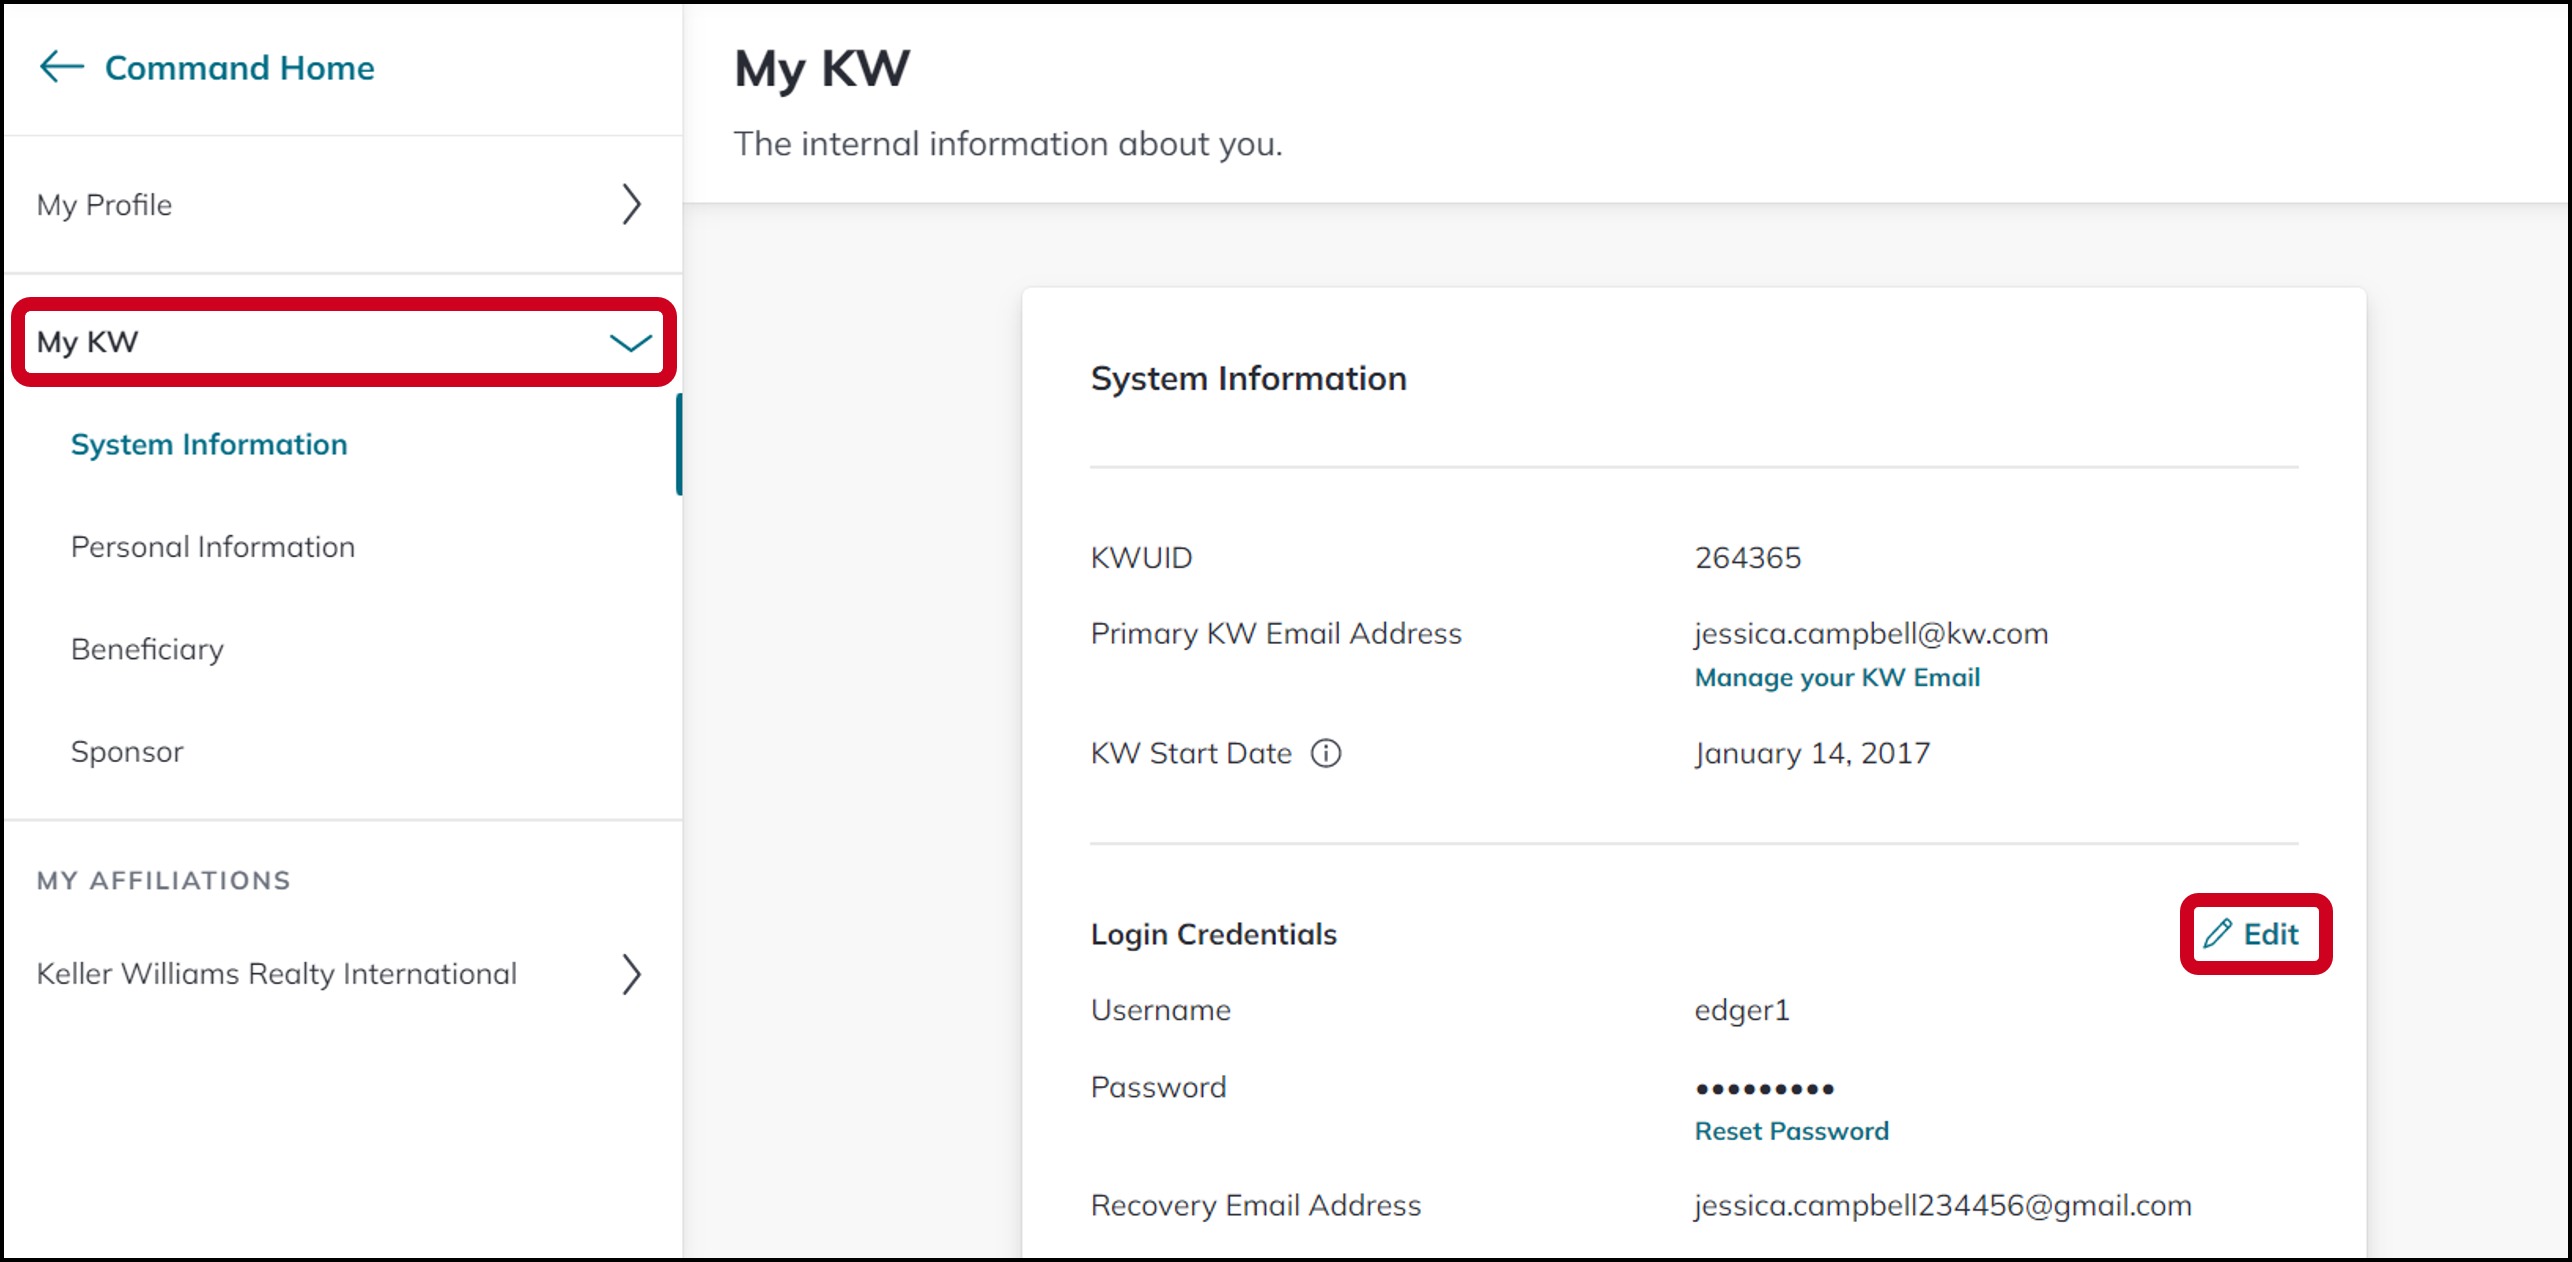Screen dimensions: 2572x1262
Task: Click the pencil icon for Login Credentials
Action: click(x=2217, y=933)
